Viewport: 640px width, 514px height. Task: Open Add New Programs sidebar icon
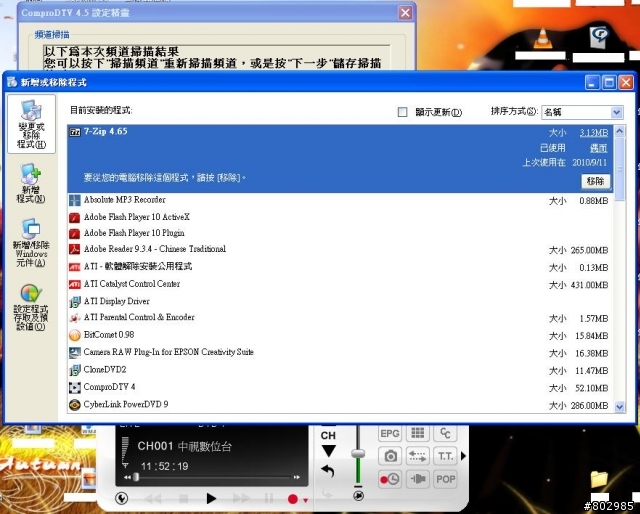point(31,183)
